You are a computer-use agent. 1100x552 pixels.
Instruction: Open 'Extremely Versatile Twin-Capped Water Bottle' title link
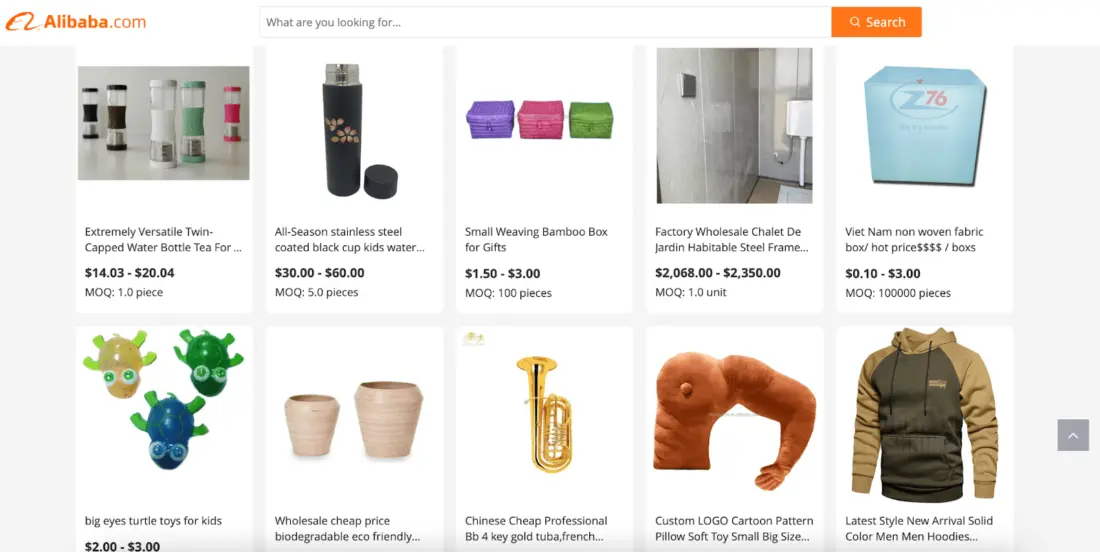tap(163, 239)
